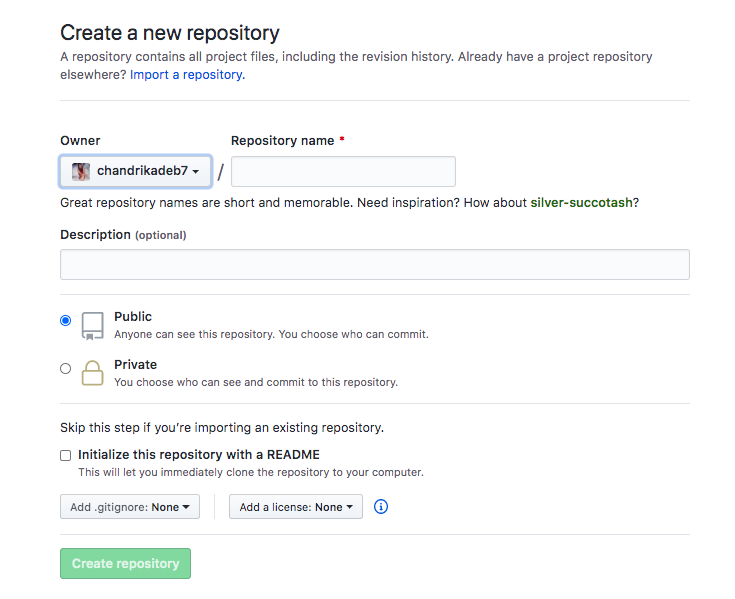735x599 pixels.
Task: Enable the Initialize with README checkbox
Action: 66,455
